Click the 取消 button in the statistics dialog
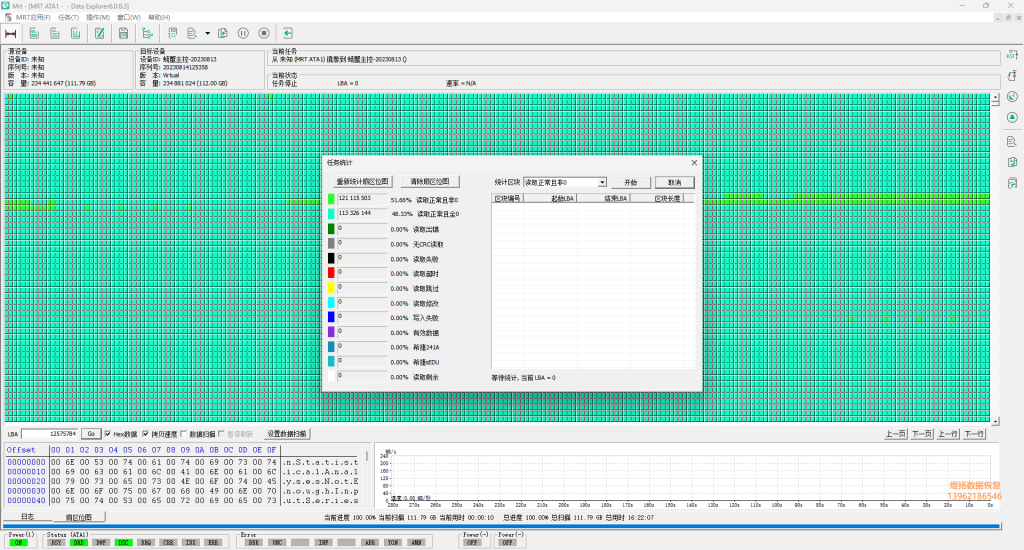Screen dimensions: 1024x550 [675, 182]
